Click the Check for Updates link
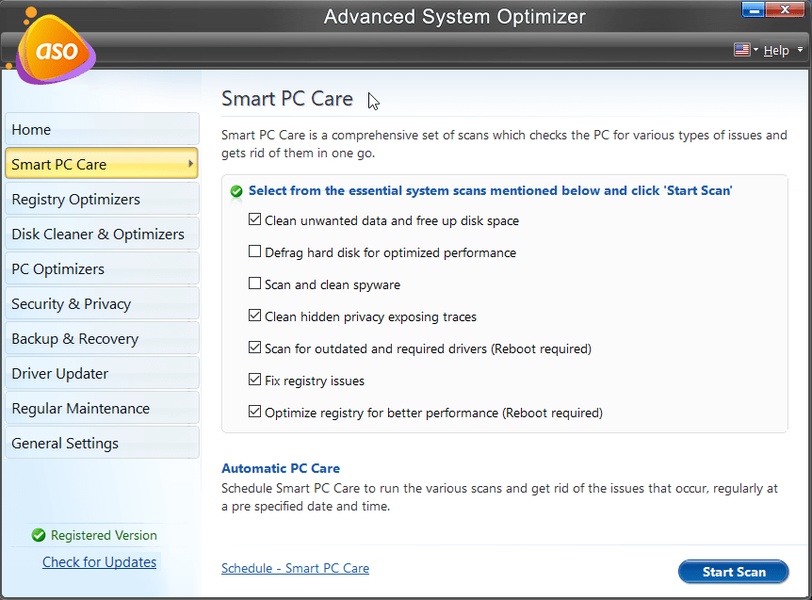Viewport: 812px width, 600px height. pyautogui.click(x=99, y=562)
